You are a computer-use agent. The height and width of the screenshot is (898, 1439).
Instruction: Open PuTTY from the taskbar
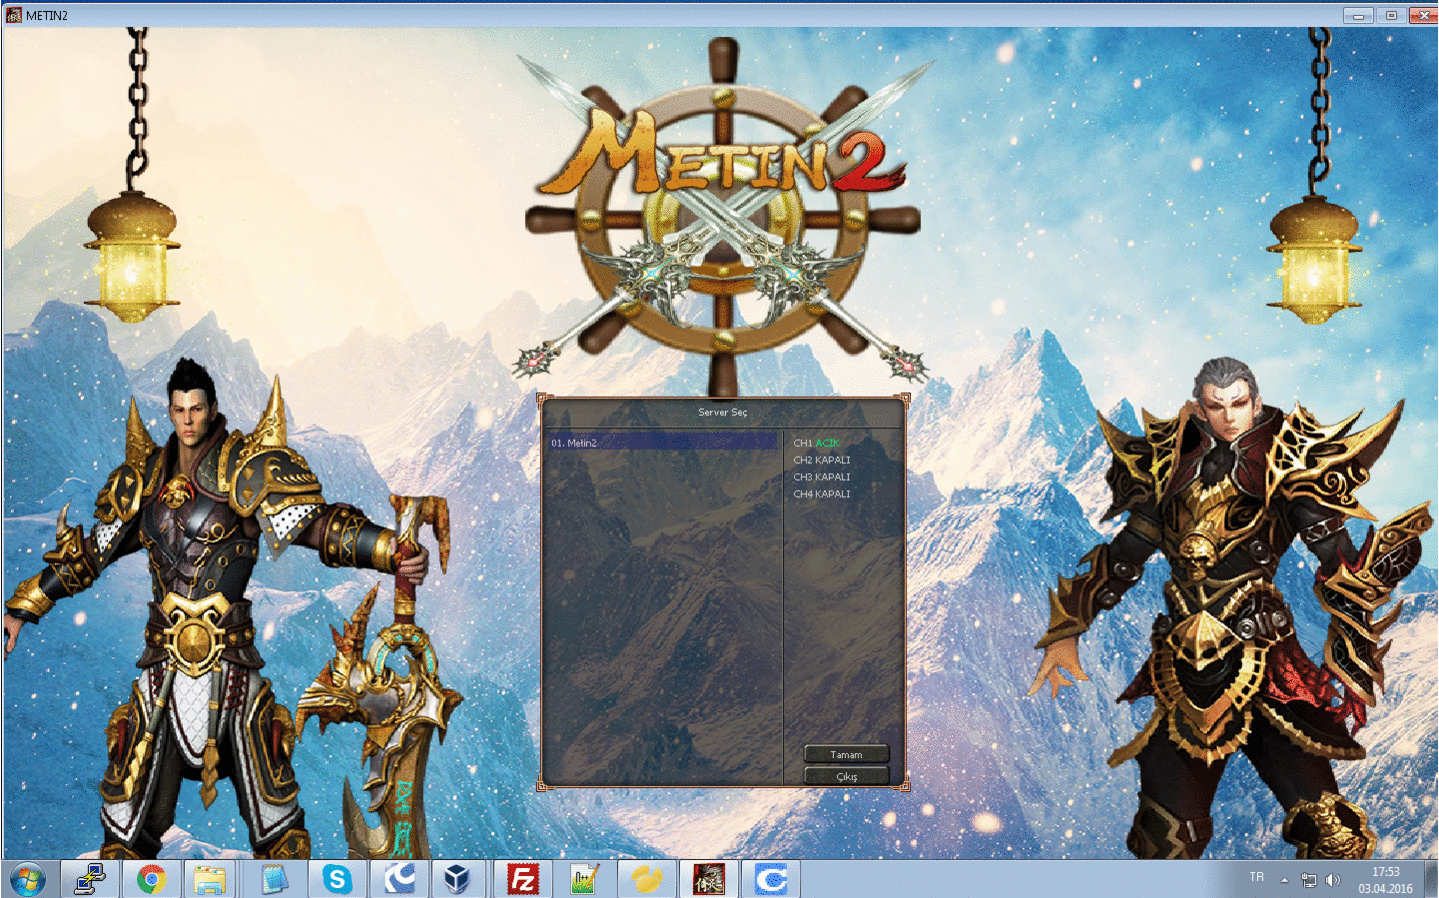tap(90, 880)
